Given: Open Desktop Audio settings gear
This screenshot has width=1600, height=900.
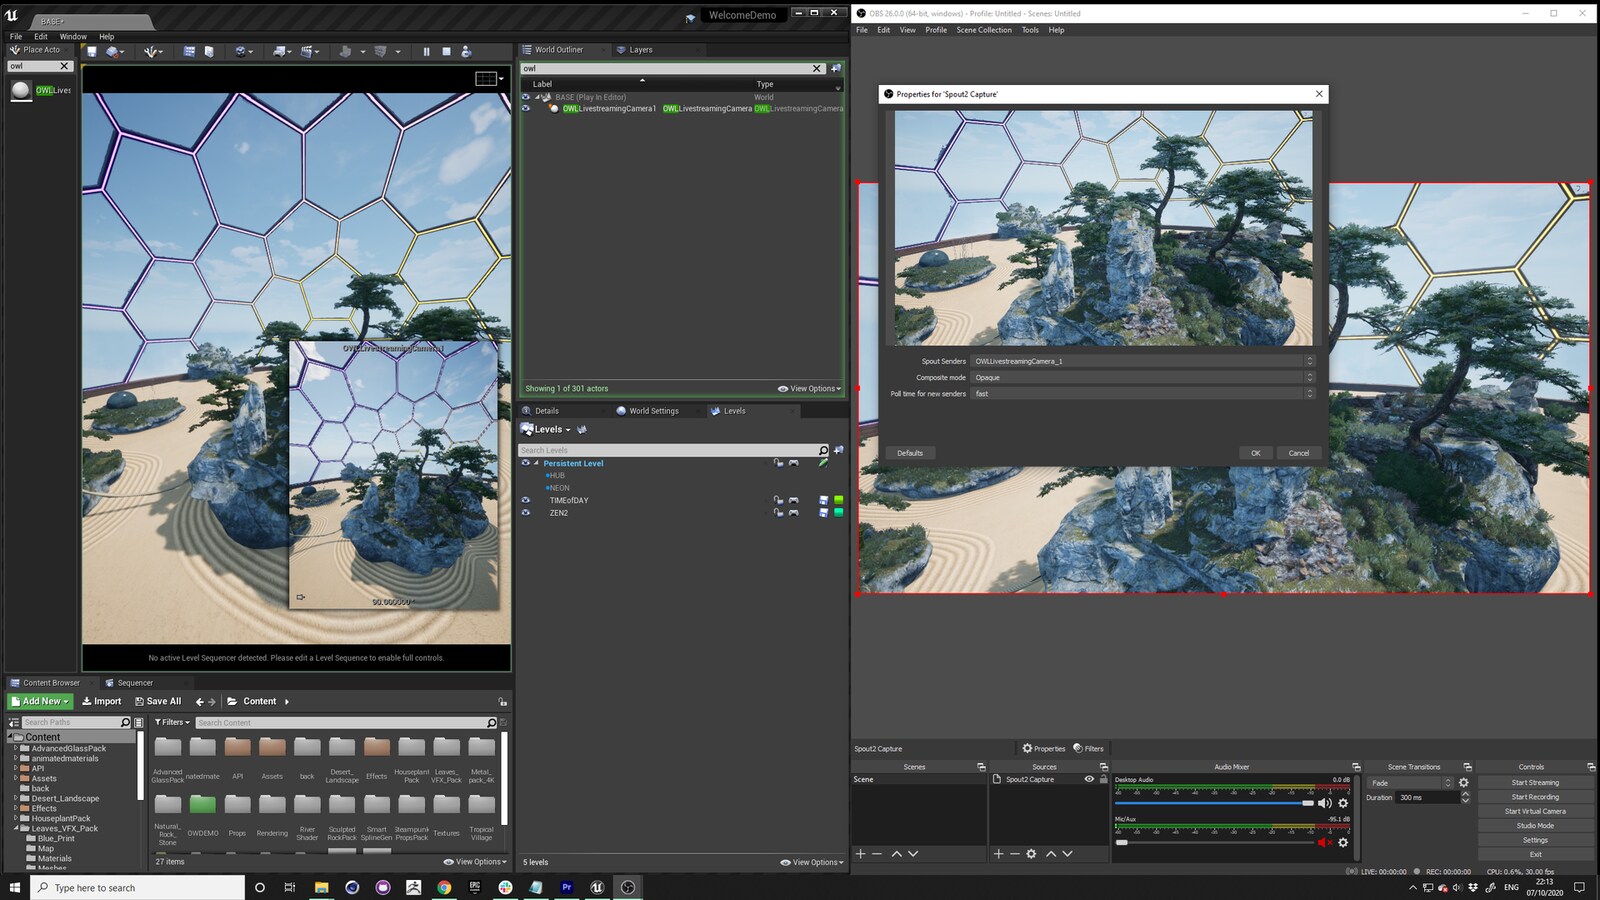Looking at the screenshot, I should click(1343, 803).
